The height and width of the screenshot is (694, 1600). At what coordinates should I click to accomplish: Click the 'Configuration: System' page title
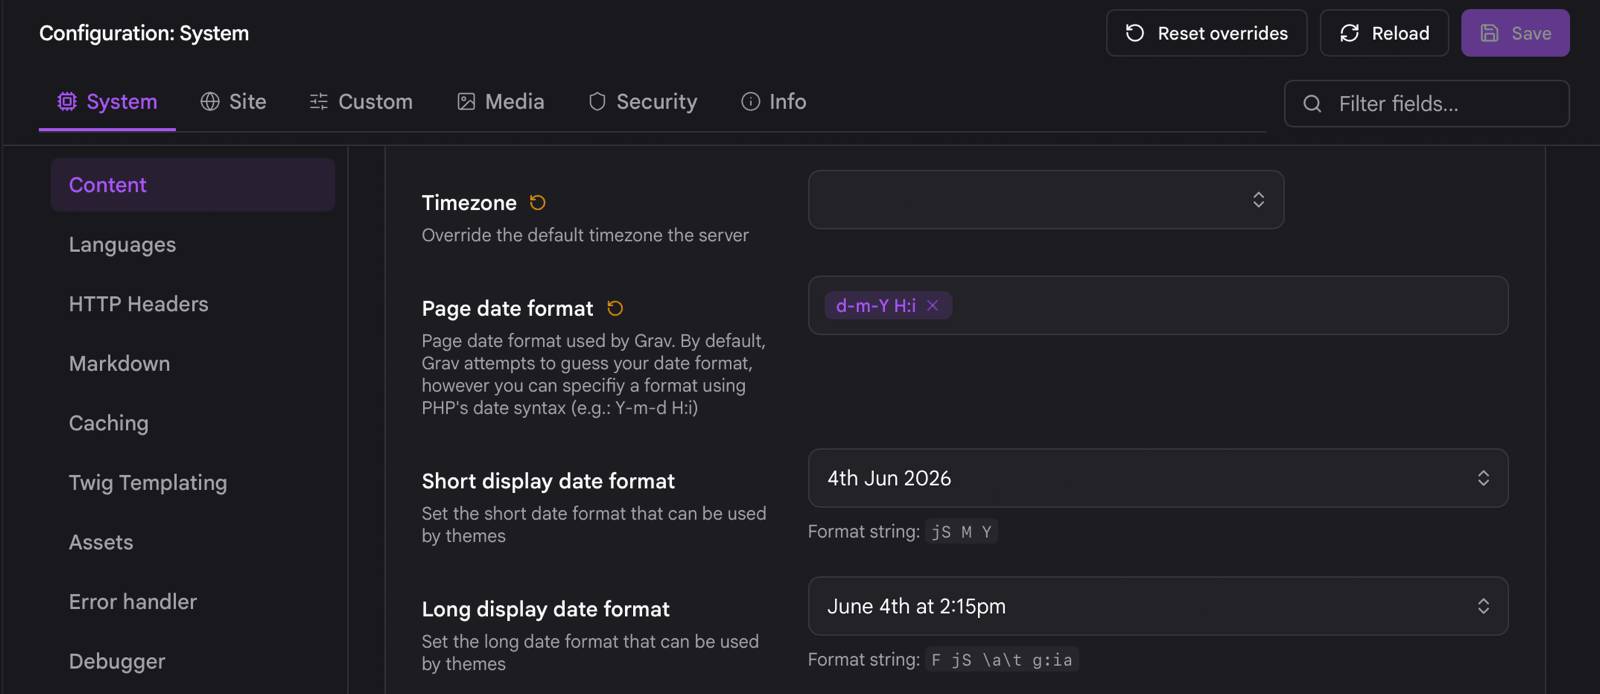(x=144, y=33)
